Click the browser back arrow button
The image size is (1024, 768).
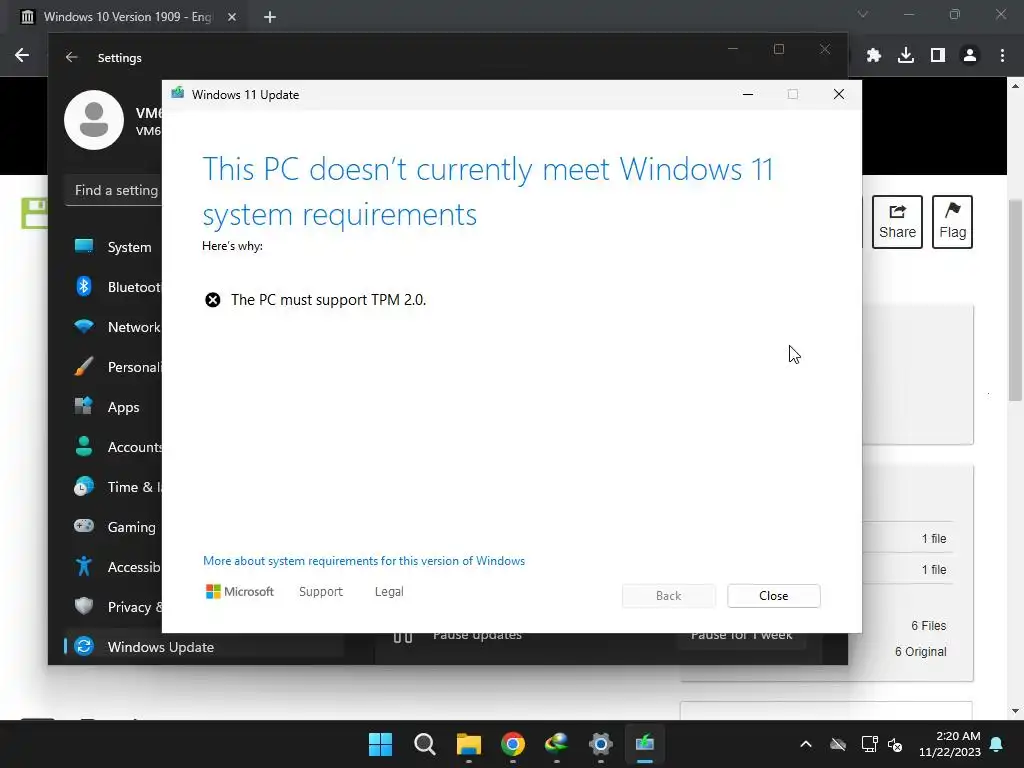click(x=22, y=56)
